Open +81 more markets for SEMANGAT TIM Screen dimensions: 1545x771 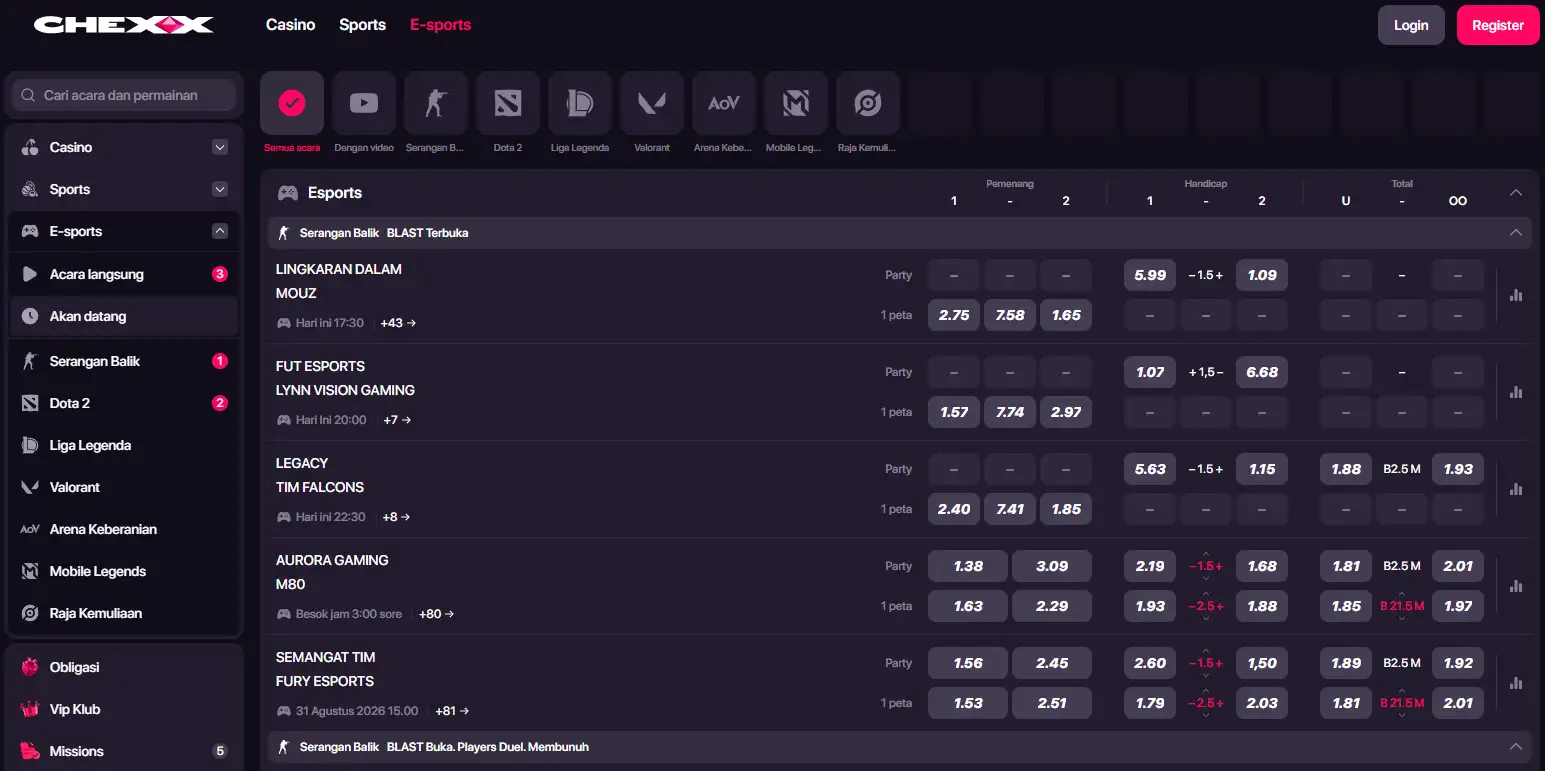coord(452,711)
